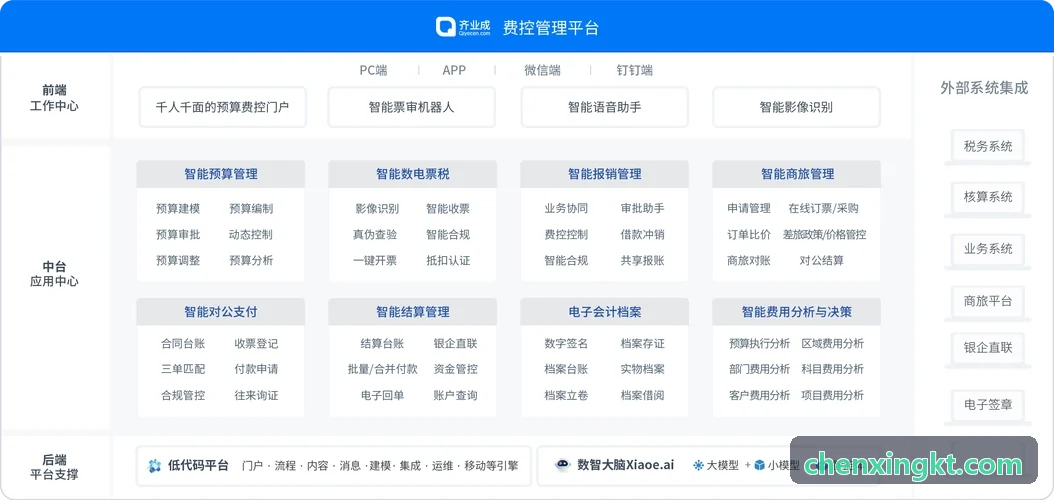Click the 电子签章 integration item
Viewport: 1054px width, 500px height.
pyautogui.click(x=987, y=405)
